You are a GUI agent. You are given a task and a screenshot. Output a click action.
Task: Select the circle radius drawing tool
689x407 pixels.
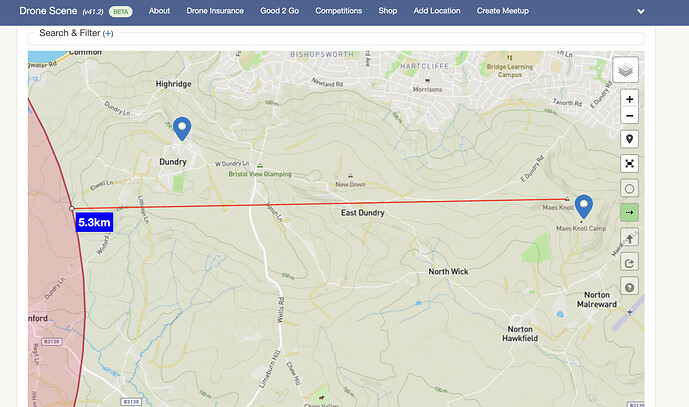click(629, 189)
